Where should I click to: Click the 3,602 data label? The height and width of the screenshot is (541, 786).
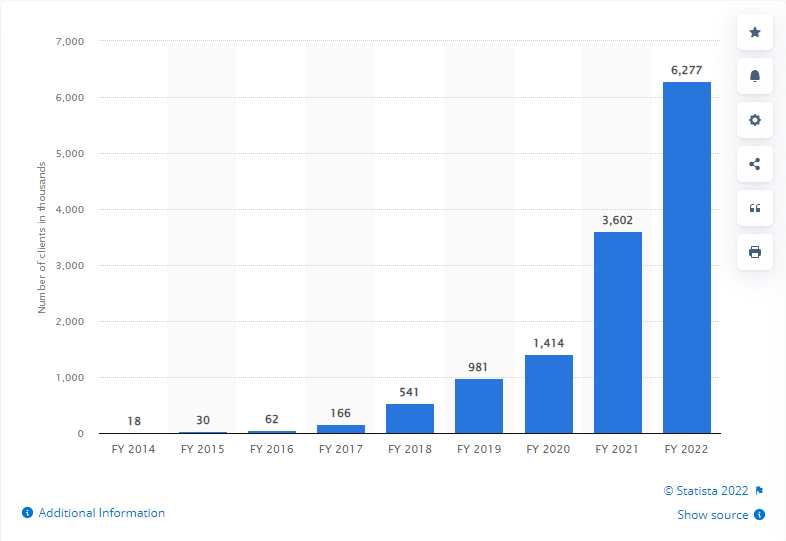tap(618, 220)
